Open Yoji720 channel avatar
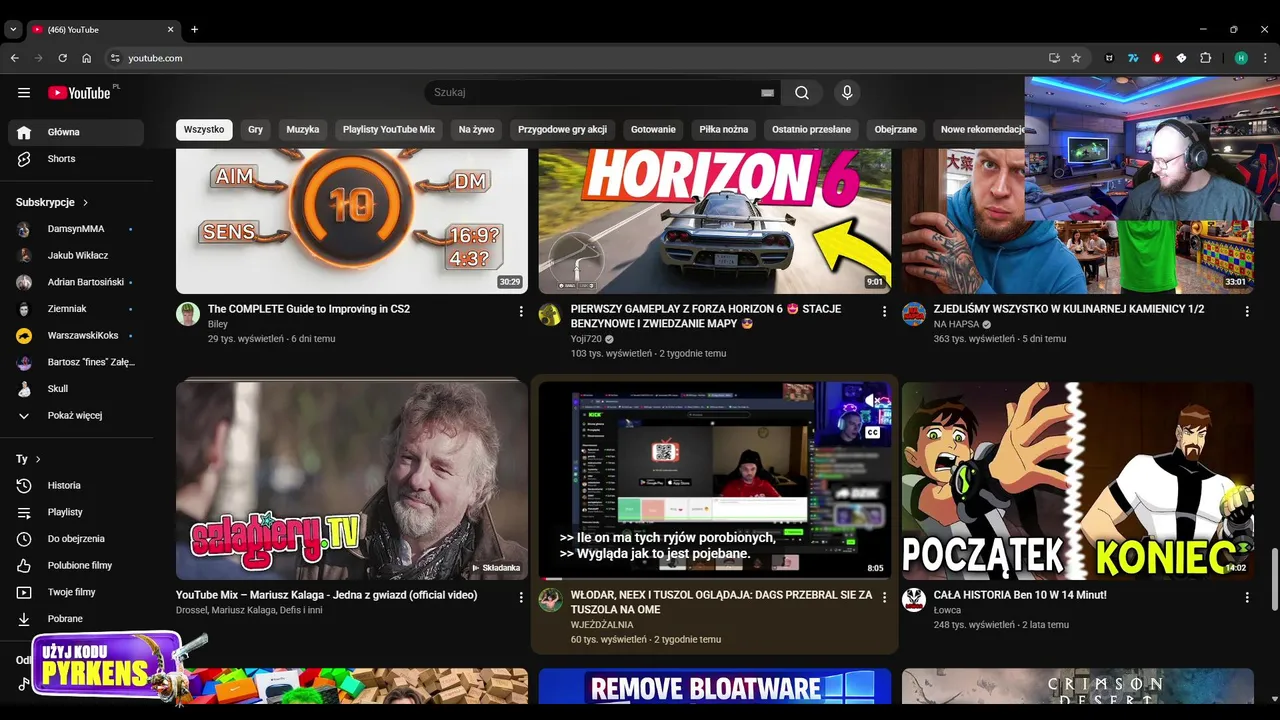The width and height of the screenshot is (1280, 720). [x=550, y=314]
